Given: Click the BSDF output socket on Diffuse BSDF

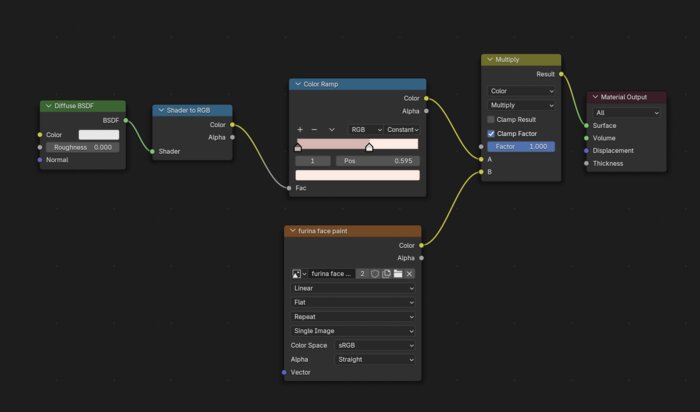Looking at the screenshot, I should click(126, 120).
